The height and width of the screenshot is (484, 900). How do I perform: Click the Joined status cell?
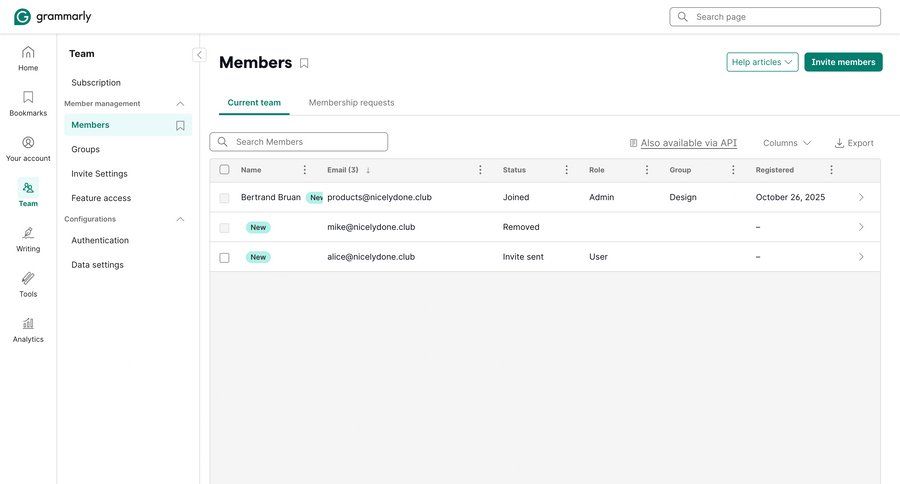coord(516,197)
